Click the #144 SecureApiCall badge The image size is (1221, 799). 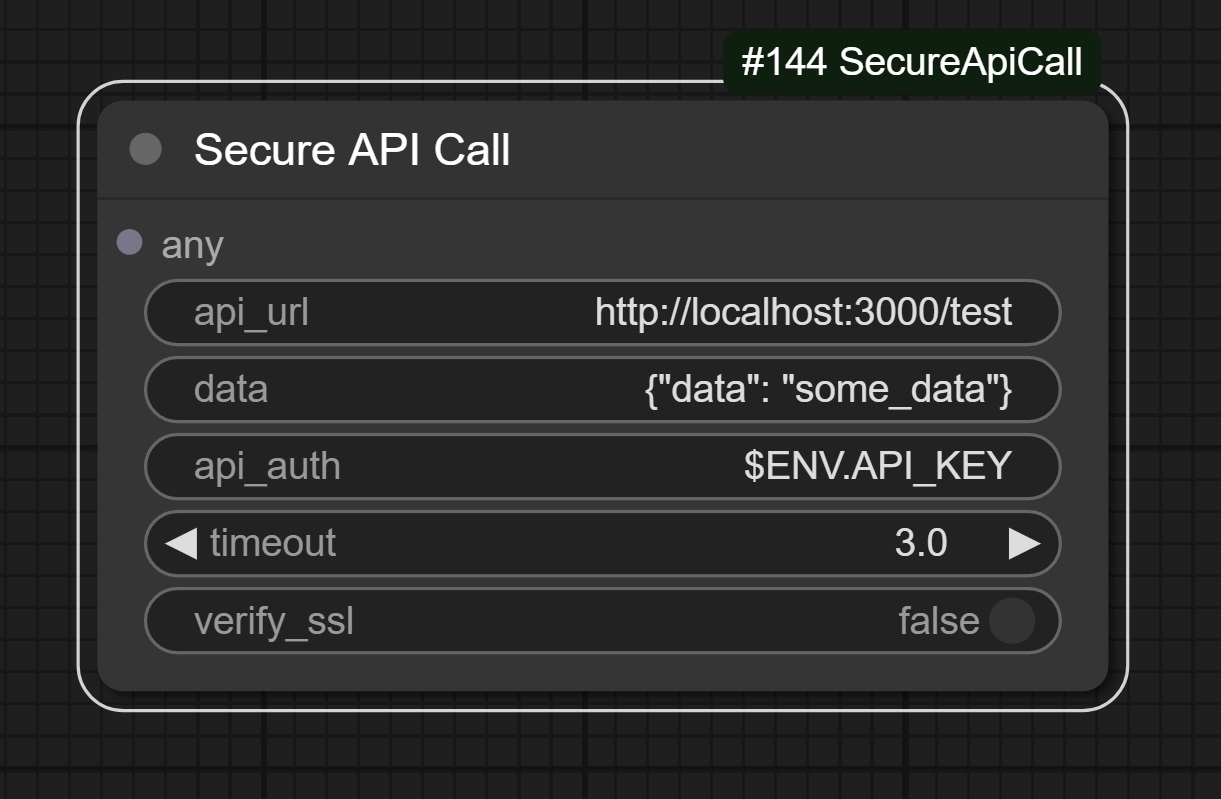point(912,63)
